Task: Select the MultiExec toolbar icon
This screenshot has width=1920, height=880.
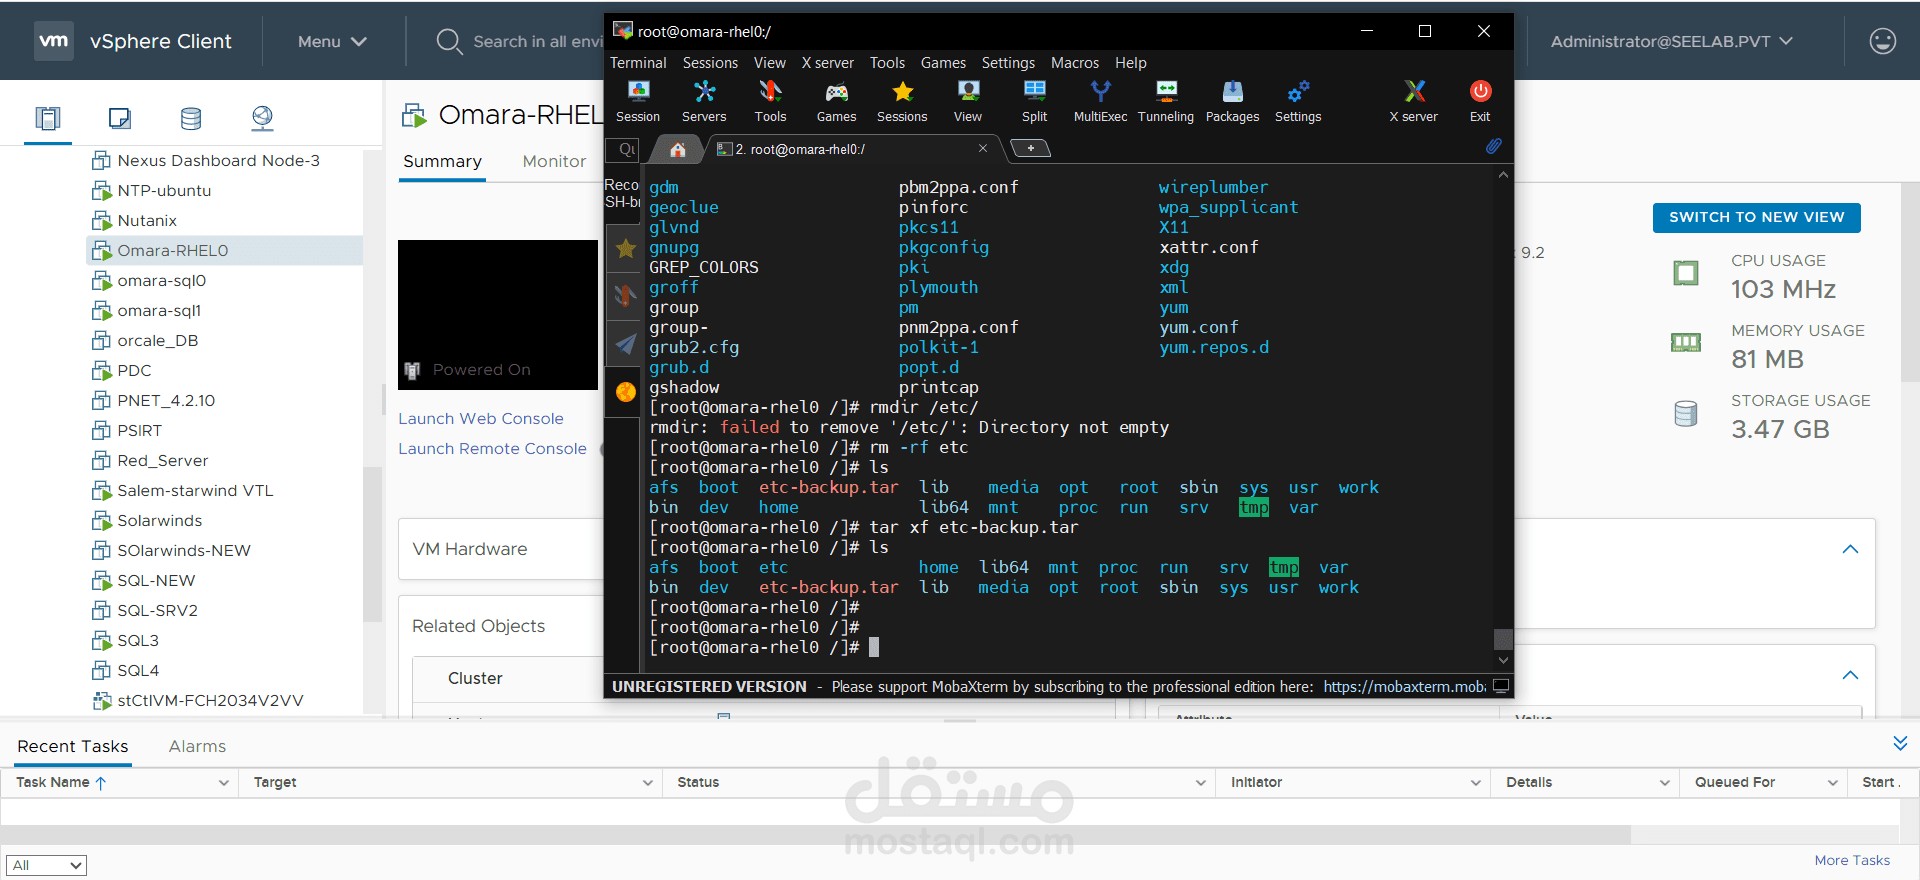Action: [x=1100, y=101]
